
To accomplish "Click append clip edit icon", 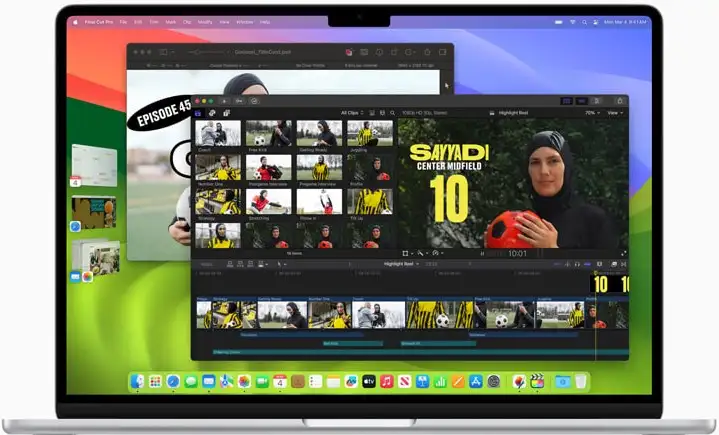I will point(250,264).
